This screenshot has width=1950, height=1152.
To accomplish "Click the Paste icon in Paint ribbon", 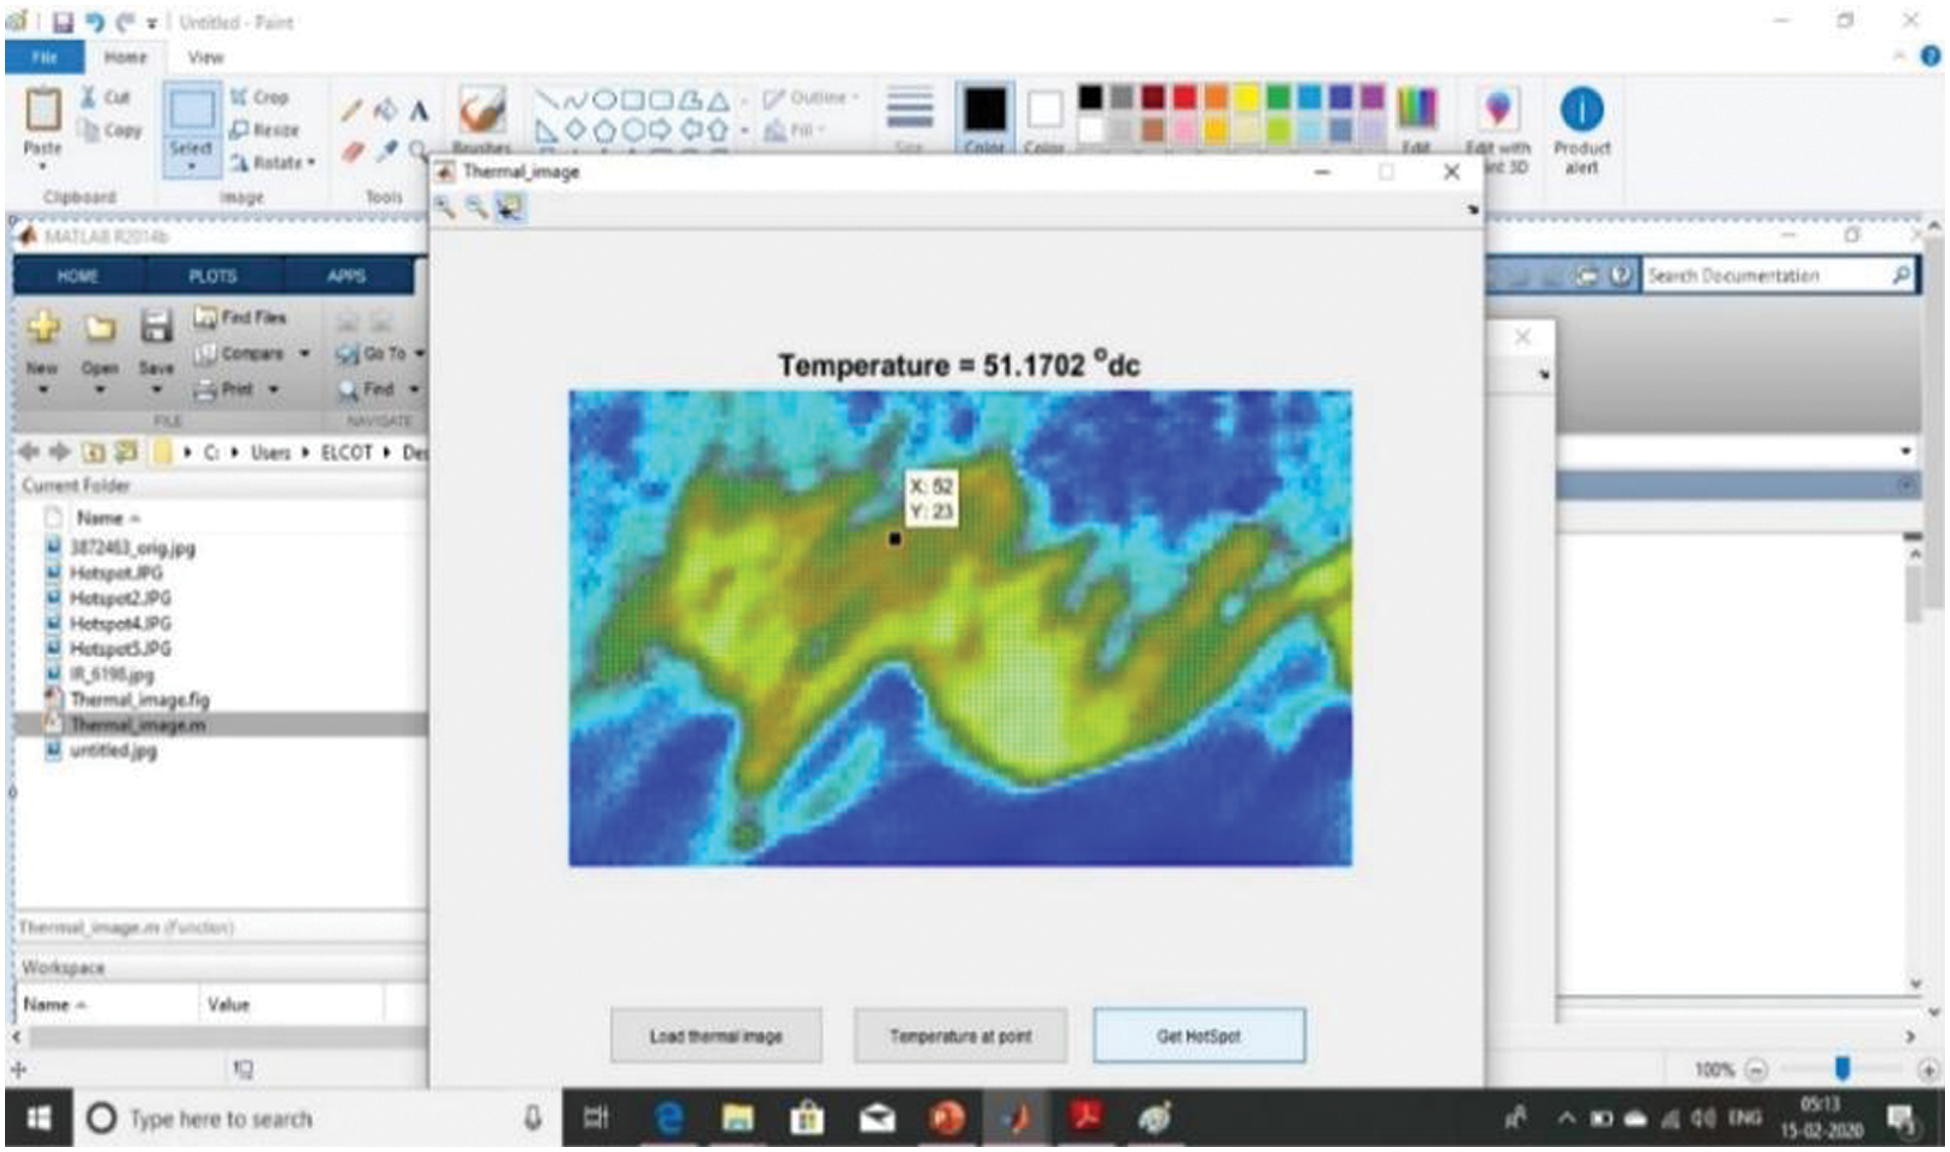I will point(43,110).
